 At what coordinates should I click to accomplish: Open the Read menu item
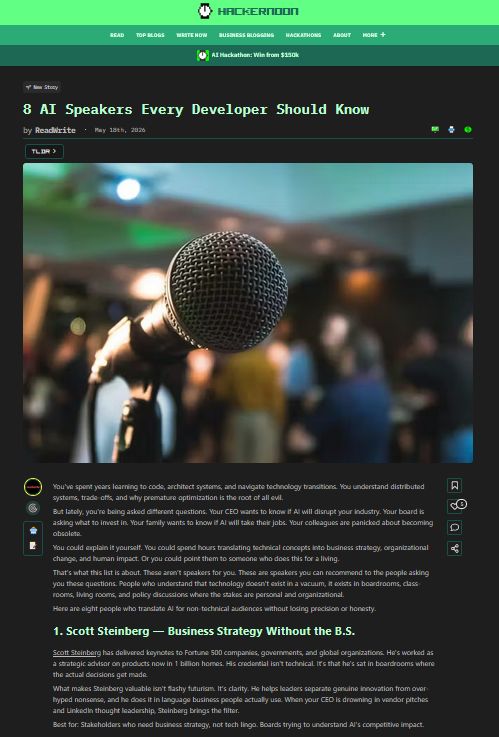tap(117, 35)
